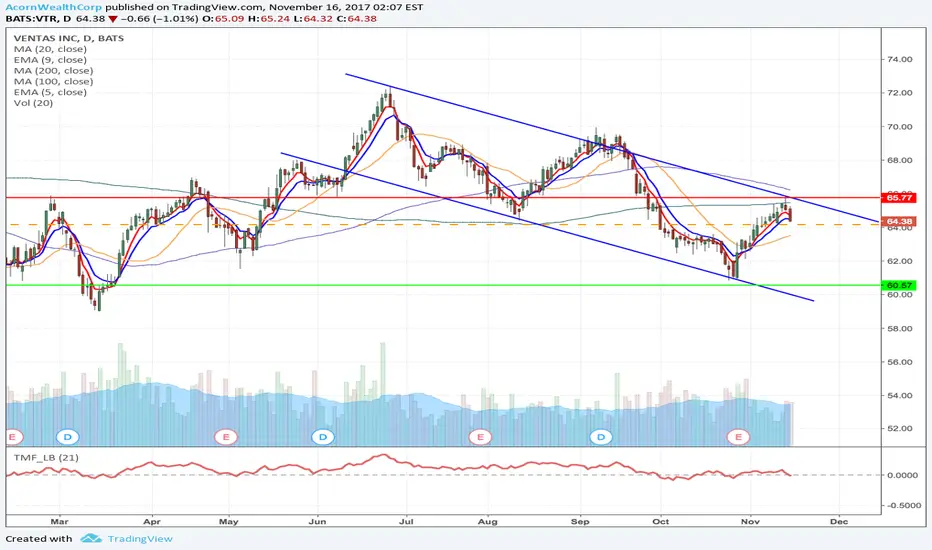This screenshot has width=932, height=550.
Task: Click the 0.0000 TMF axis value
Action: (x=901, y=475)
